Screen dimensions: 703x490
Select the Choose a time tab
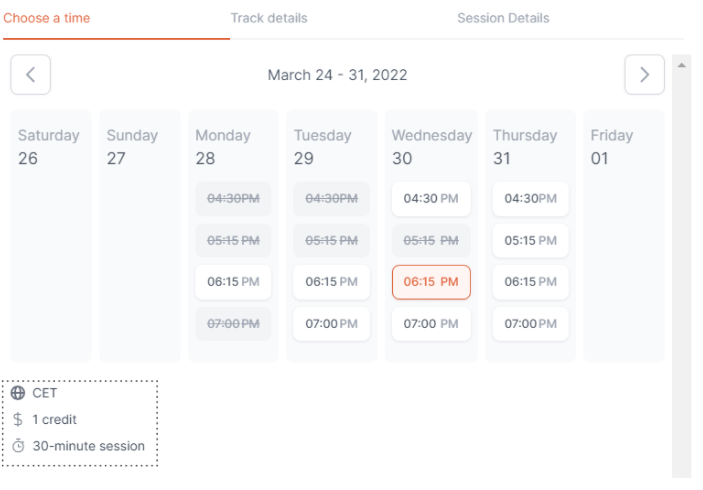coord(47,18)
